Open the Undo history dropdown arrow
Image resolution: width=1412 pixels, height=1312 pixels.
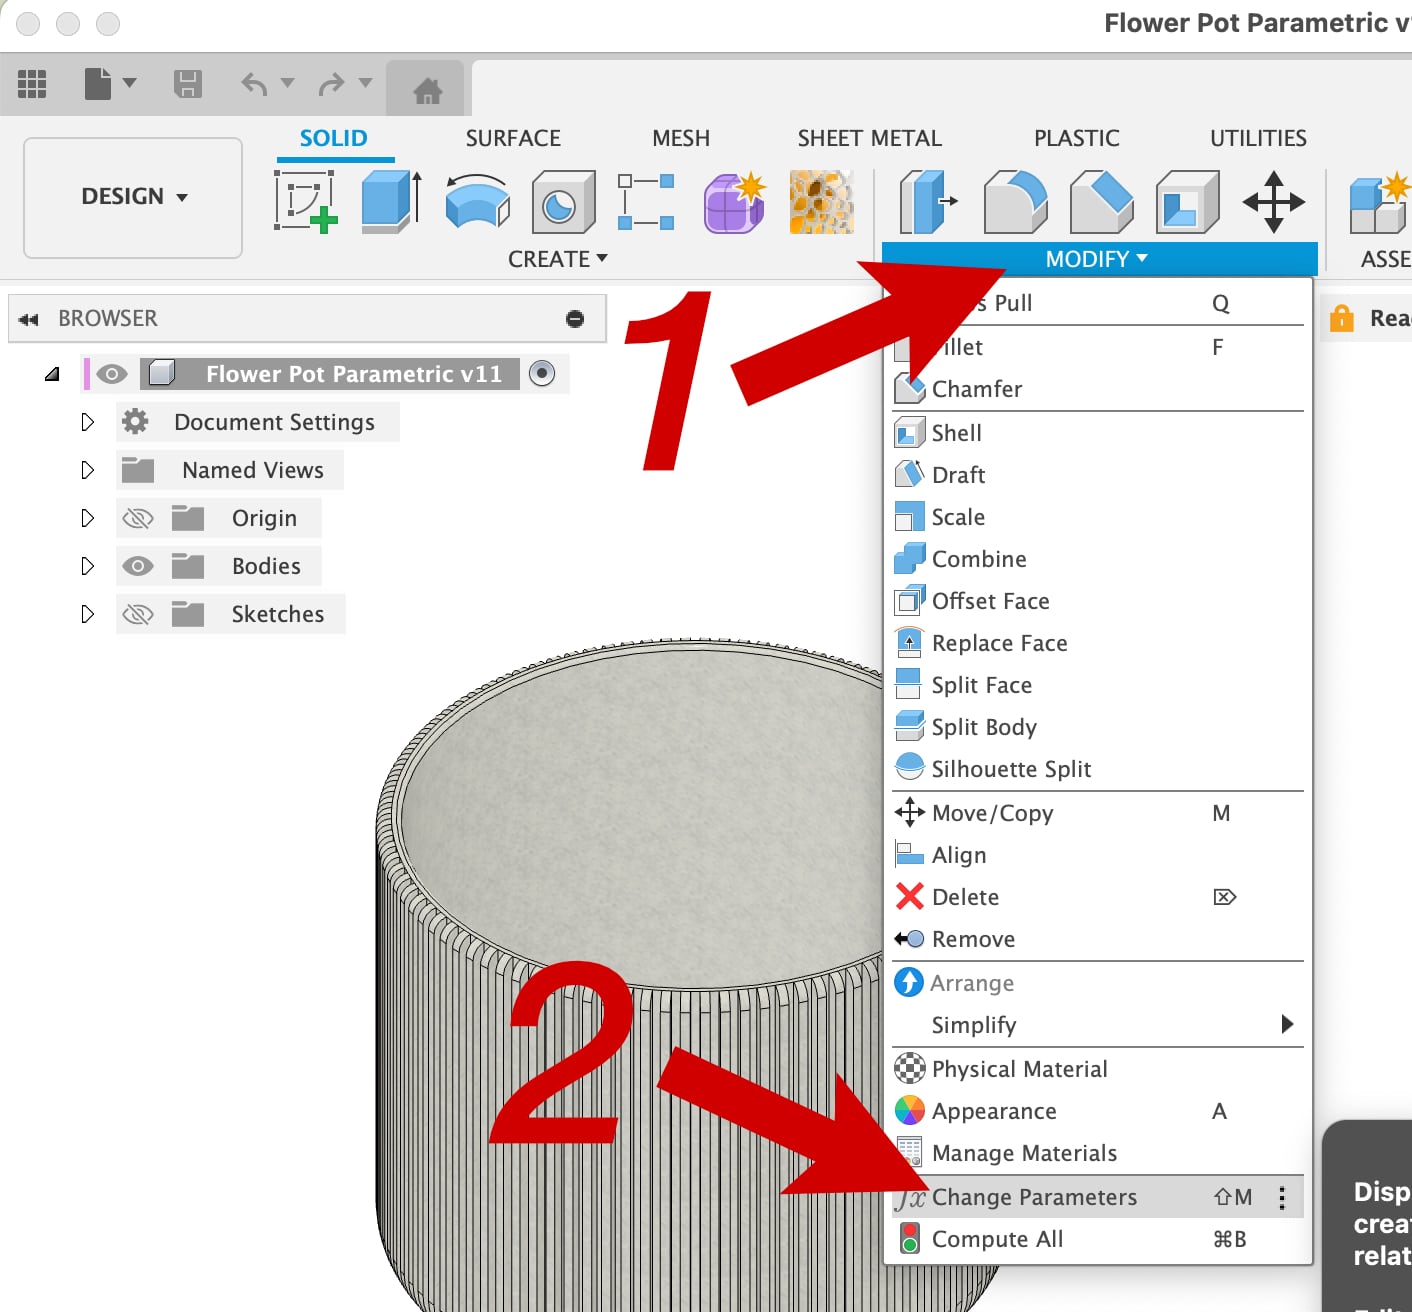288,83
